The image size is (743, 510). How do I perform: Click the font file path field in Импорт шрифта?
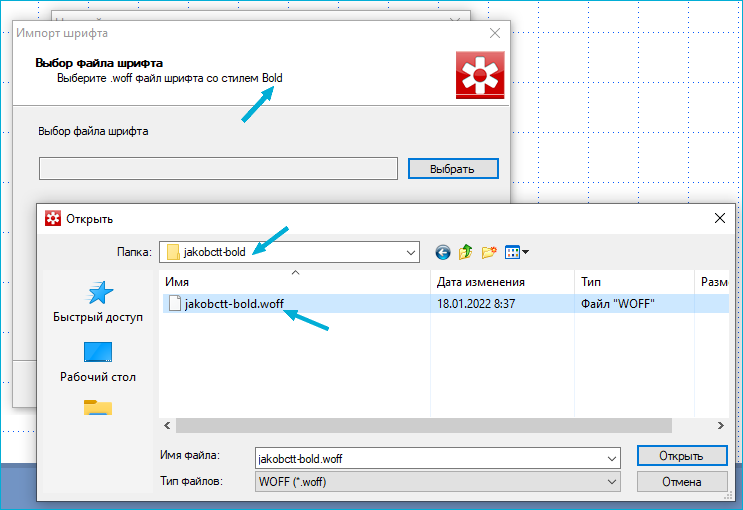tap(218, 169)
